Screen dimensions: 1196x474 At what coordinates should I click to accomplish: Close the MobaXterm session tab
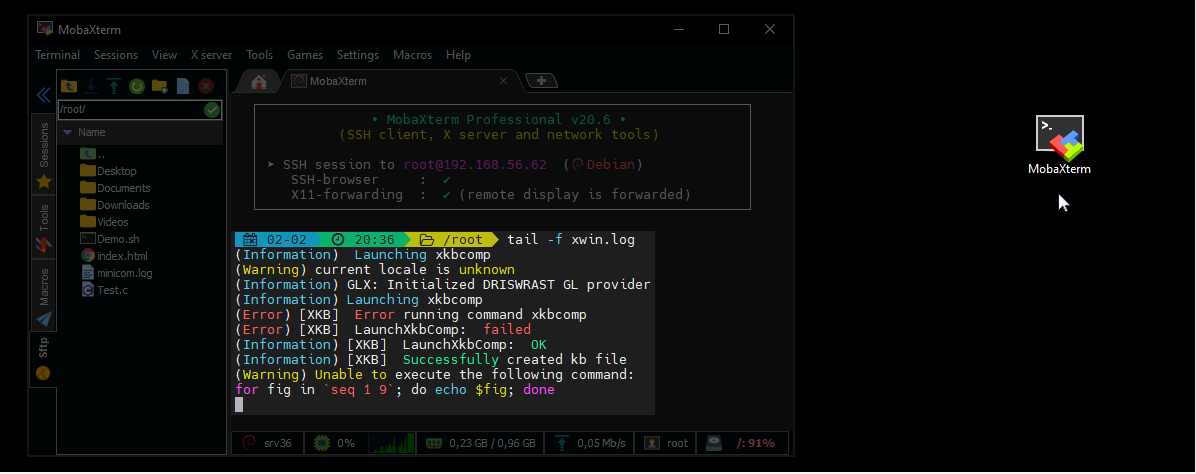point(503,80)
